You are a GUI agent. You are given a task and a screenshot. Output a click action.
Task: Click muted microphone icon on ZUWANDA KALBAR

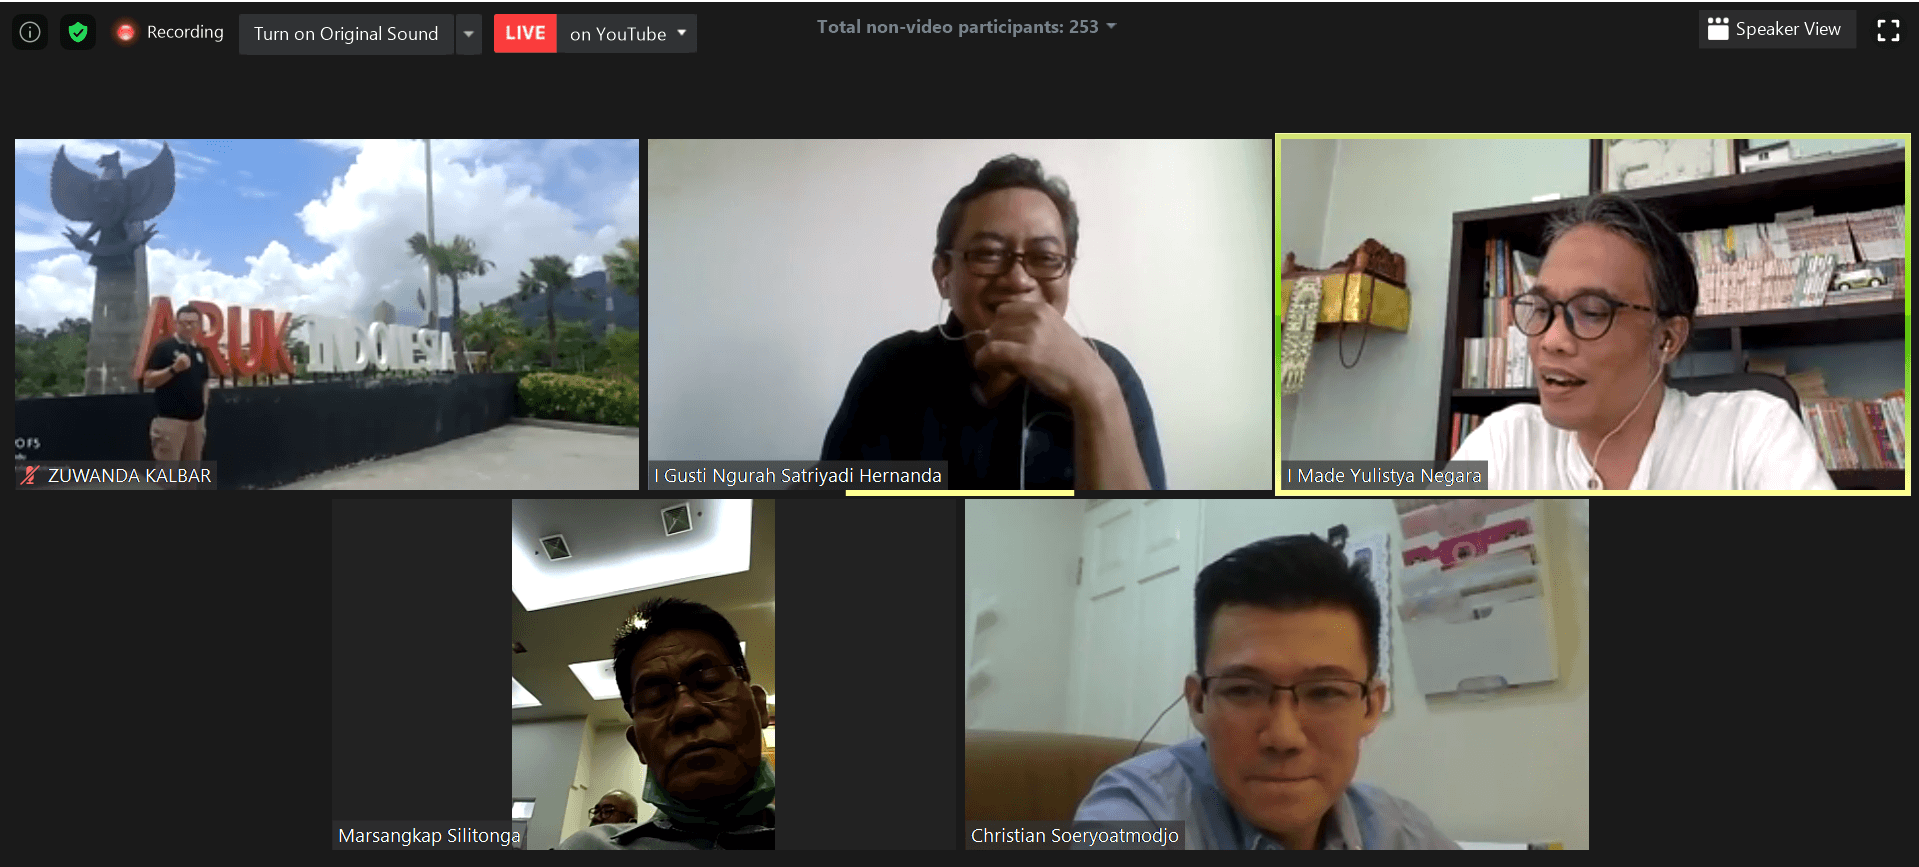coord(31,476)
